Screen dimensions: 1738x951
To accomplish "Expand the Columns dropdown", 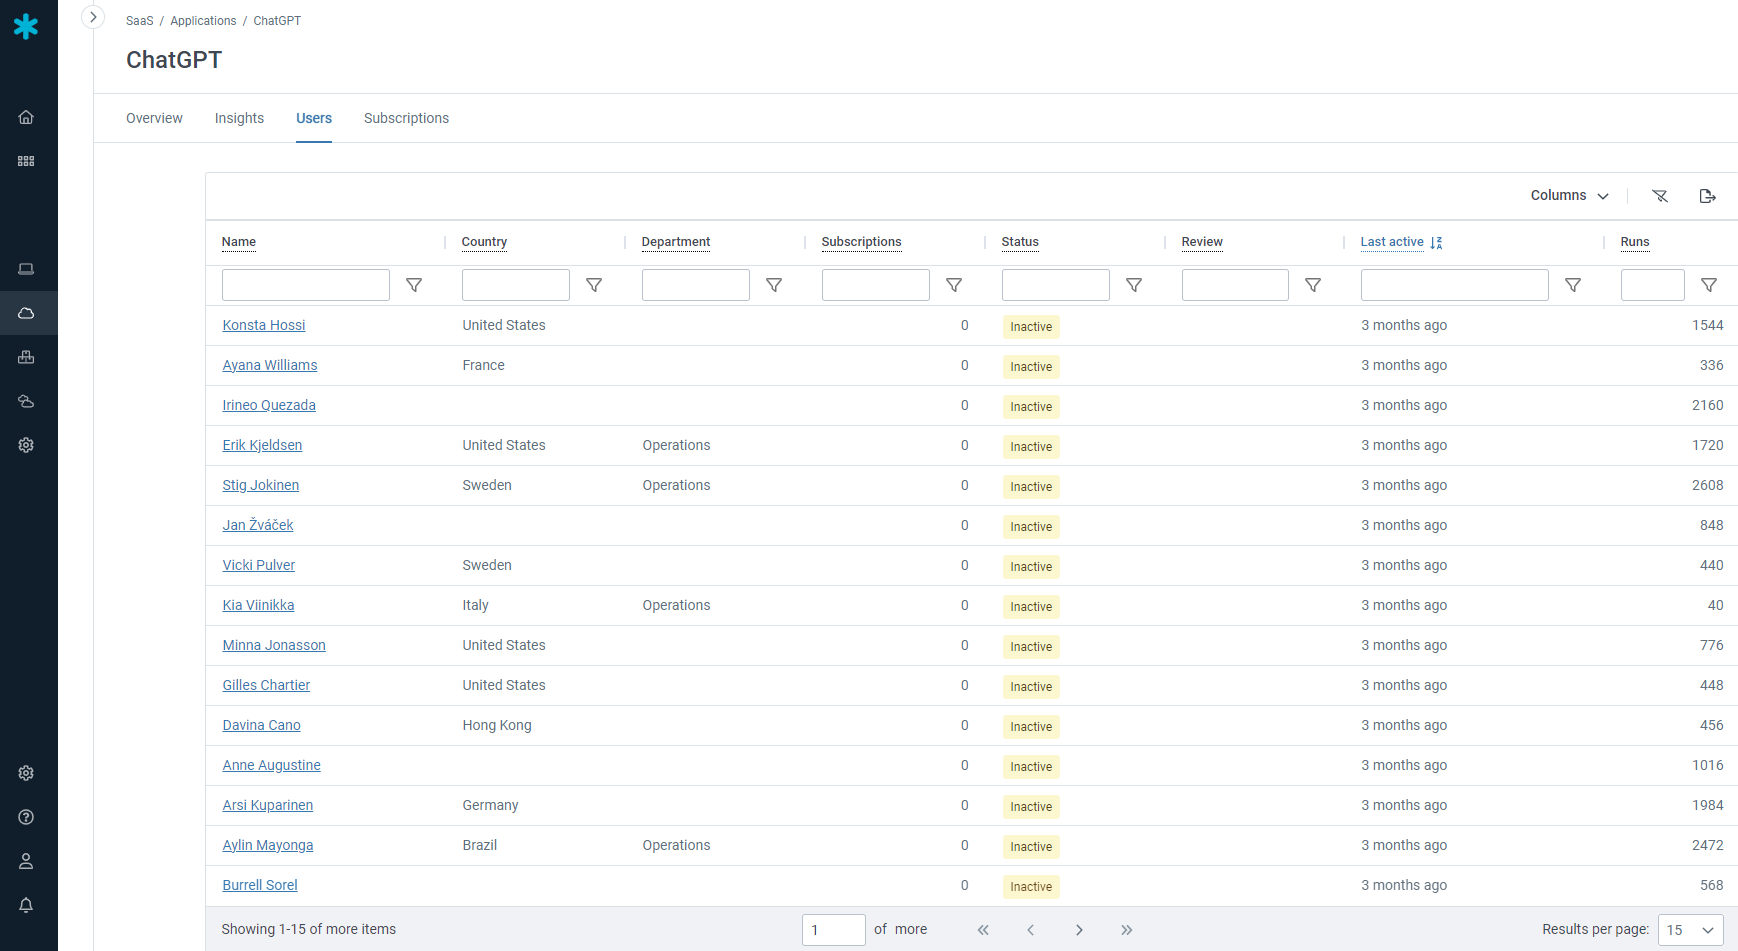I will (x=1569, y=196).
